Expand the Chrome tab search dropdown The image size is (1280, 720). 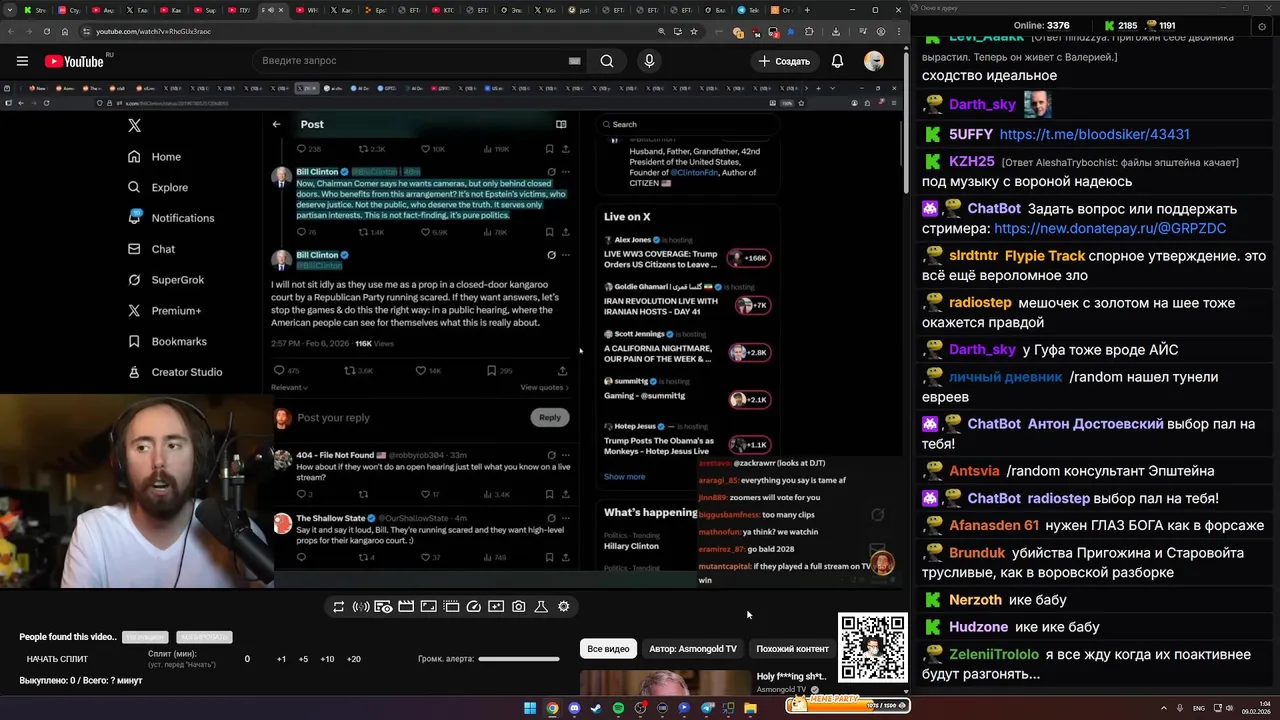coord(10,10)
